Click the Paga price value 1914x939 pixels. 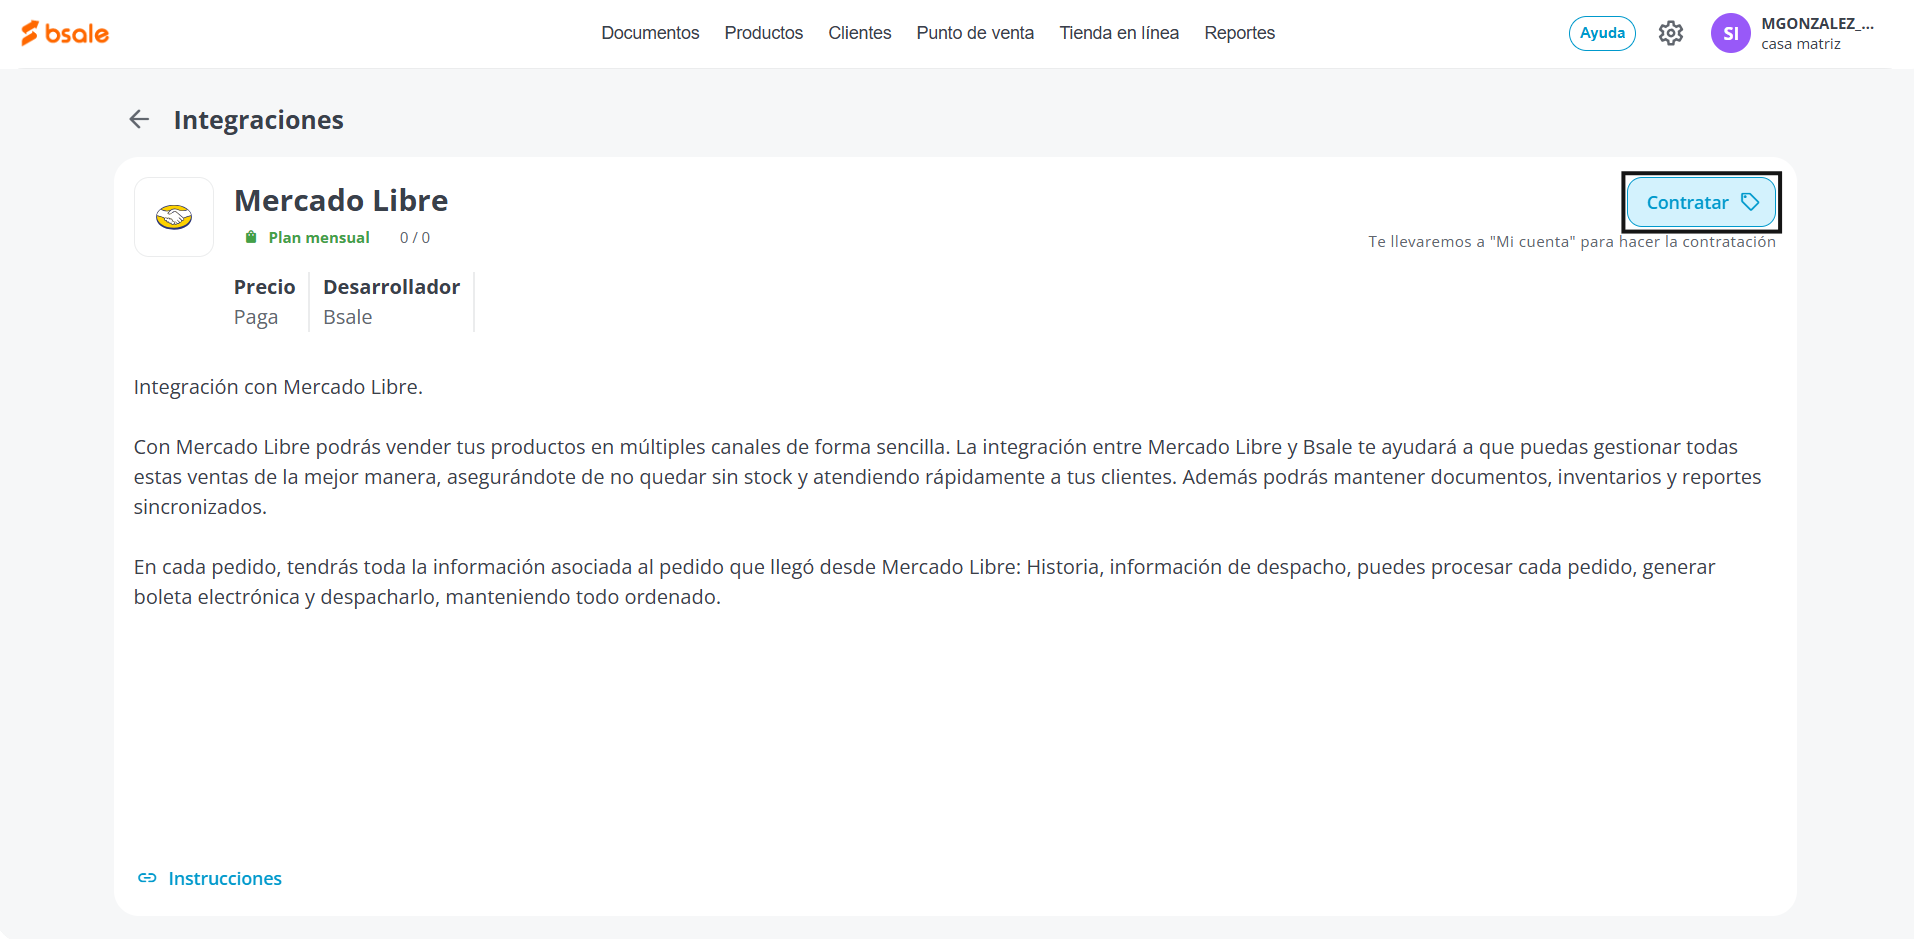(x=256, y=317)
